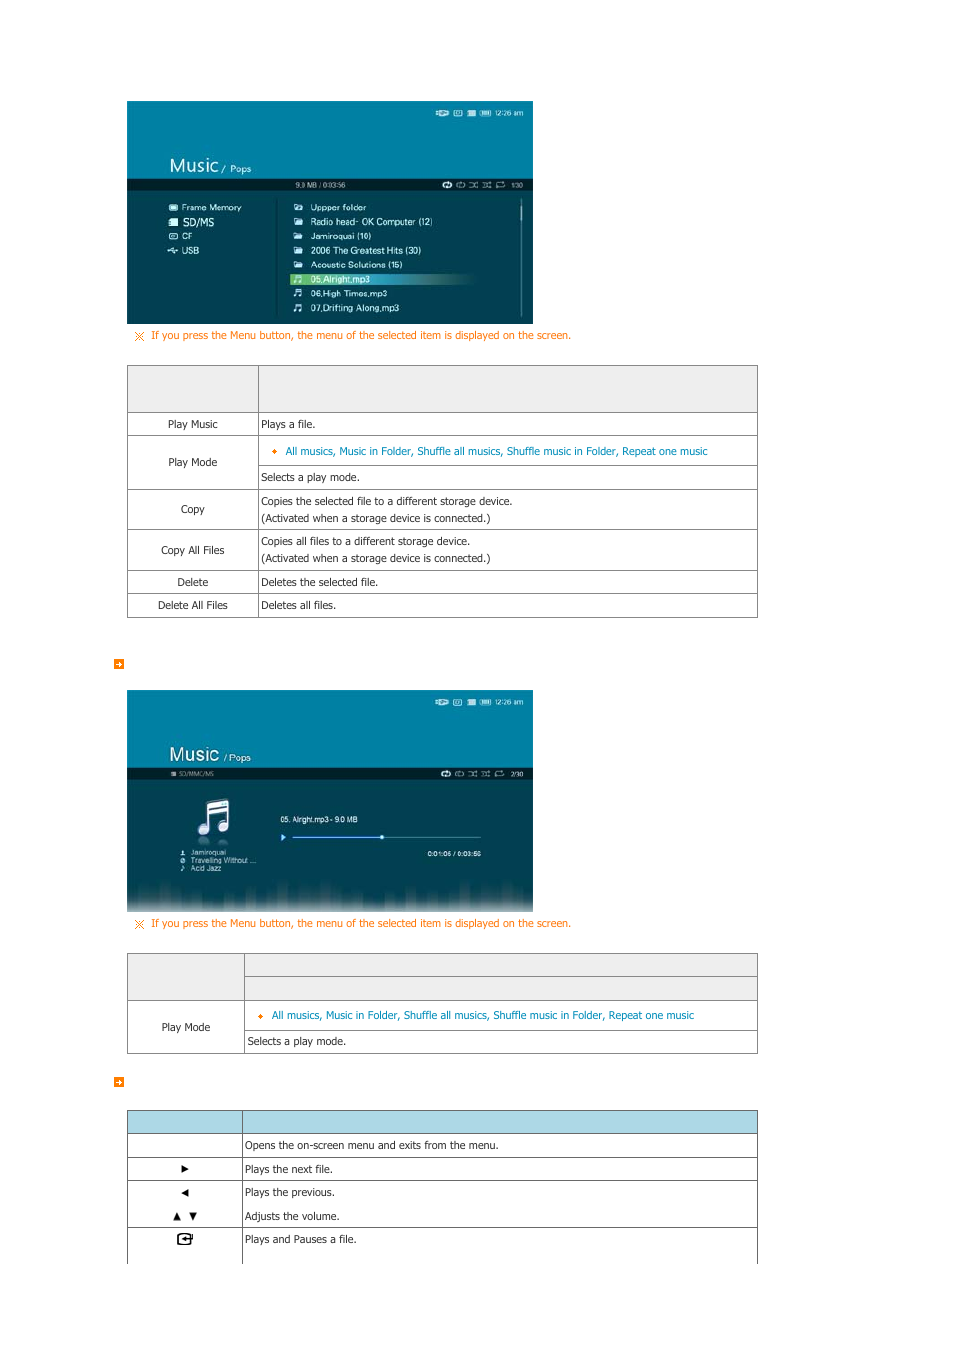This screenshot has width=954, height=1350.
Task: Click the Copy All Files cell
Action: click(x=193, y=550)
